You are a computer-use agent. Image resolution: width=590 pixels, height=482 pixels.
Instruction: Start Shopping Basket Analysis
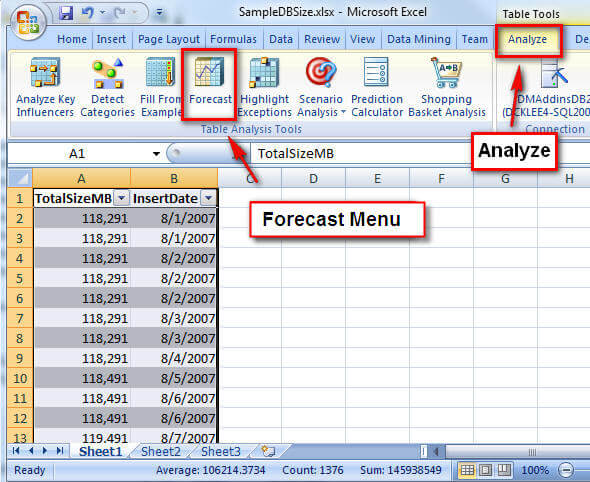tap(447, 87)
